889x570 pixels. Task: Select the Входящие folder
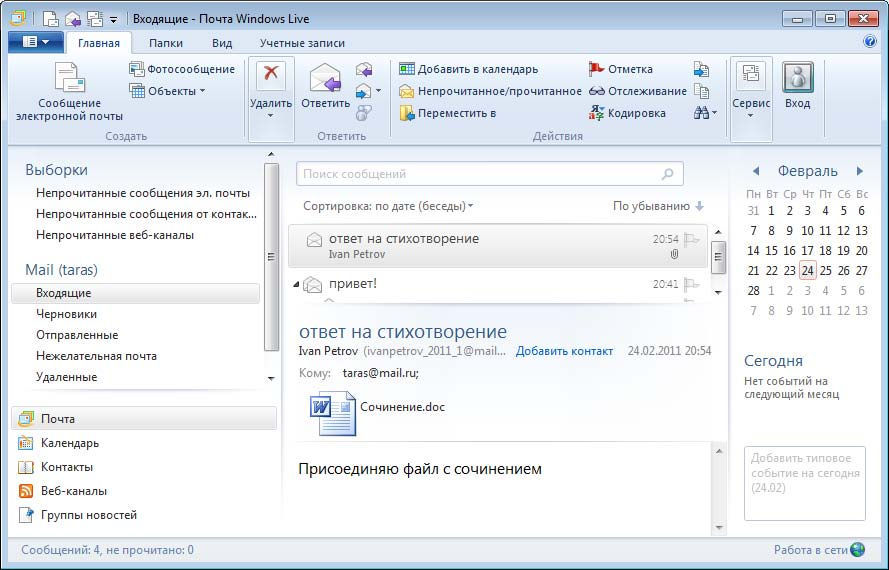point(136,293)
